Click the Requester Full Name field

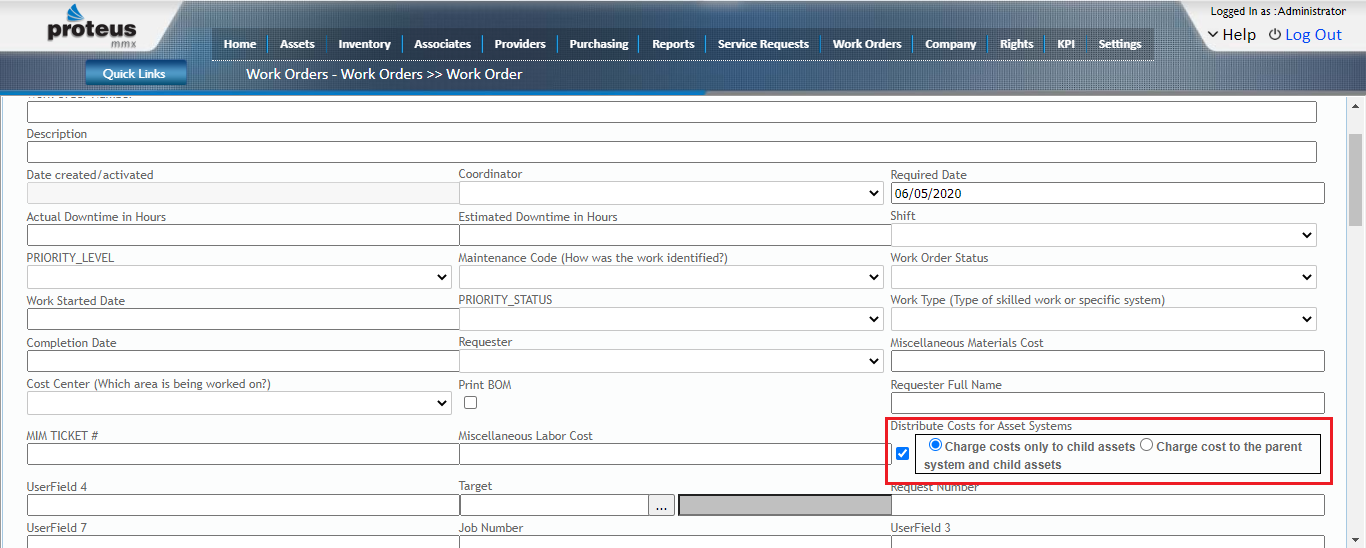pos(1108,403)
